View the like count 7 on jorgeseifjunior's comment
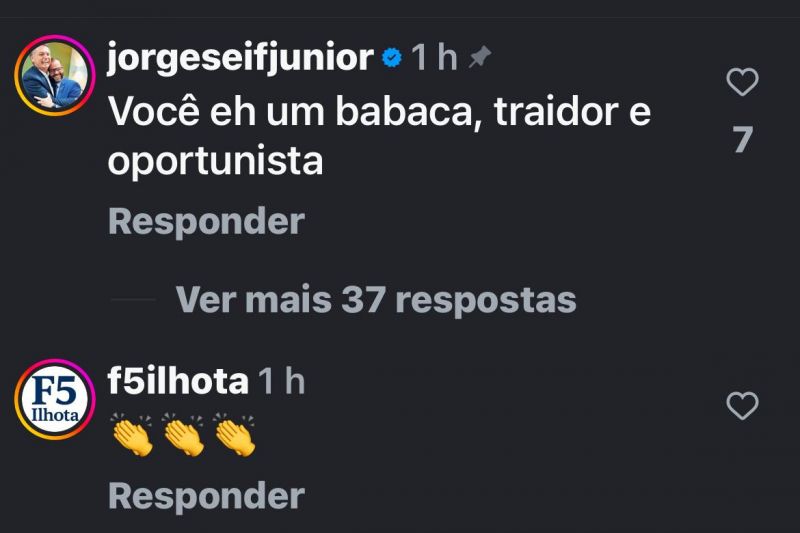800x533 pixels. click(x=741, y=140)
